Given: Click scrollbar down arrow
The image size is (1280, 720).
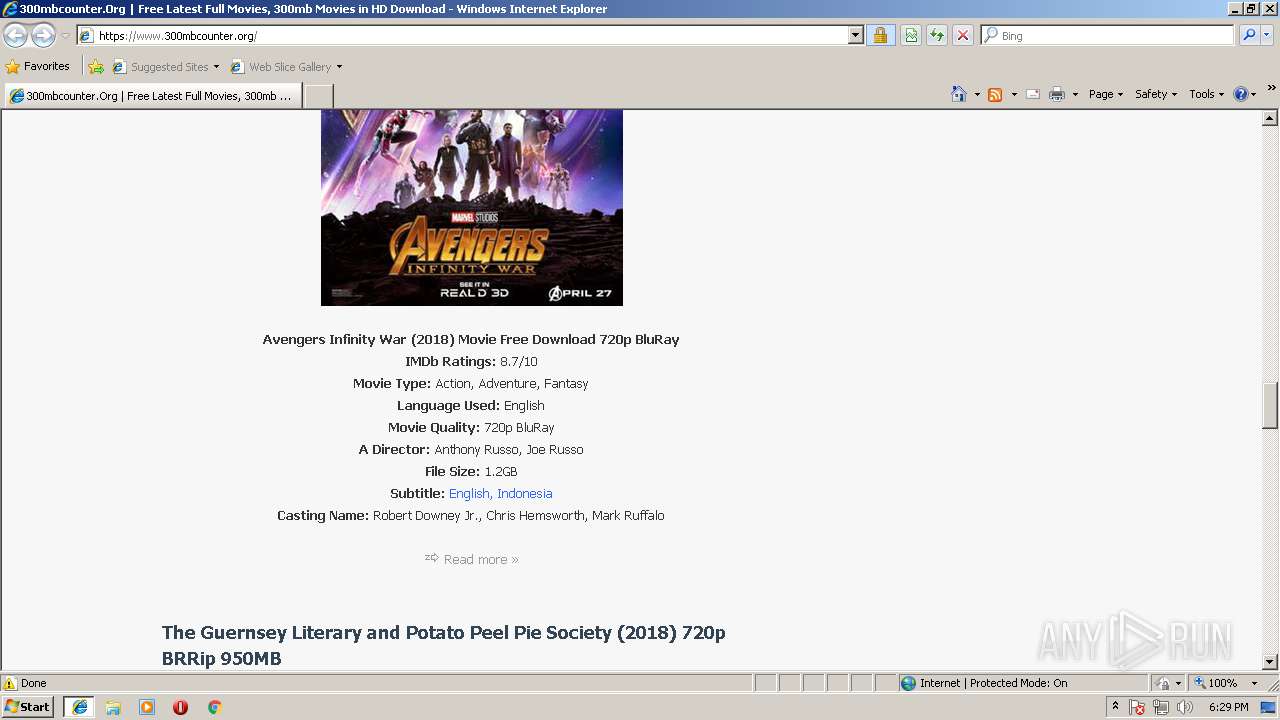Looking at the screenshot, I should (1270, 662).
